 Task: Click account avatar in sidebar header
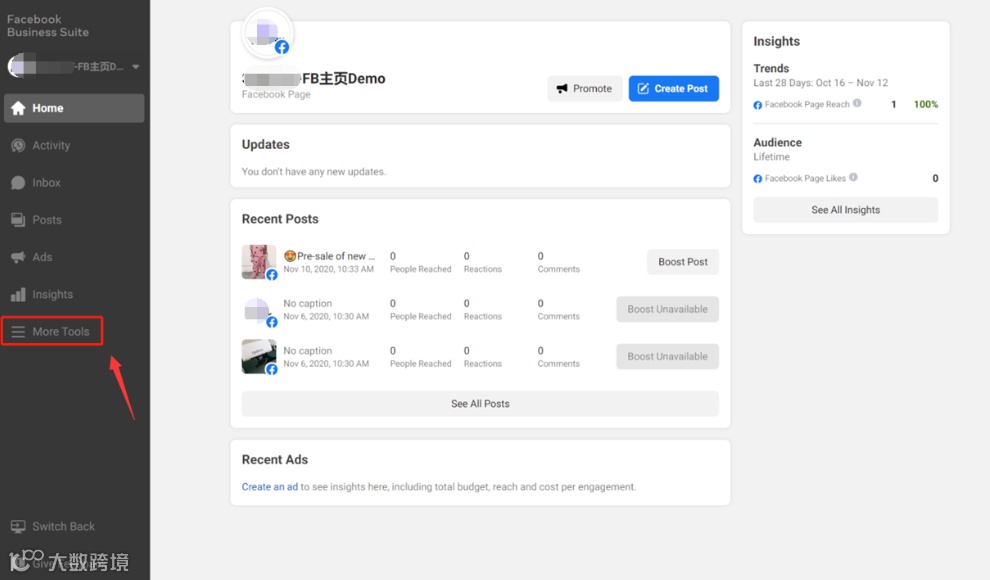pyautogui.click(x=20, y=66)
